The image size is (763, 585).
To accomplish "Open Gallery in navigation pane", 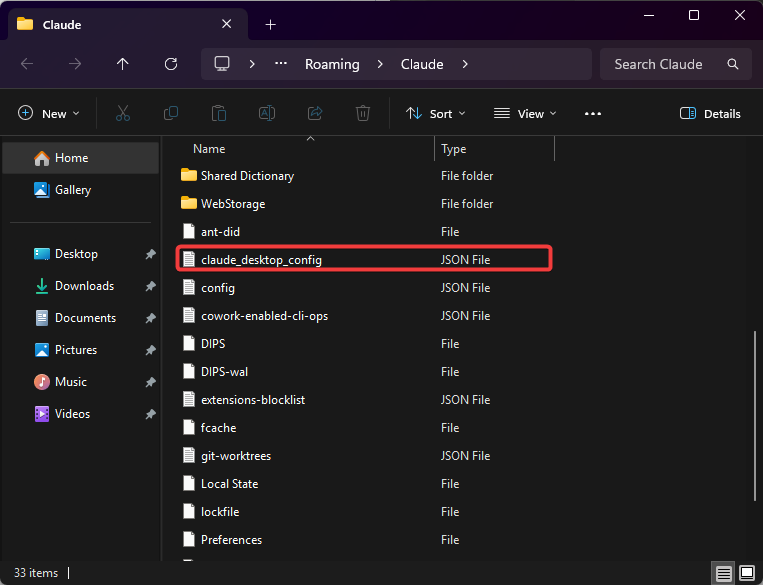I will 81,190.
